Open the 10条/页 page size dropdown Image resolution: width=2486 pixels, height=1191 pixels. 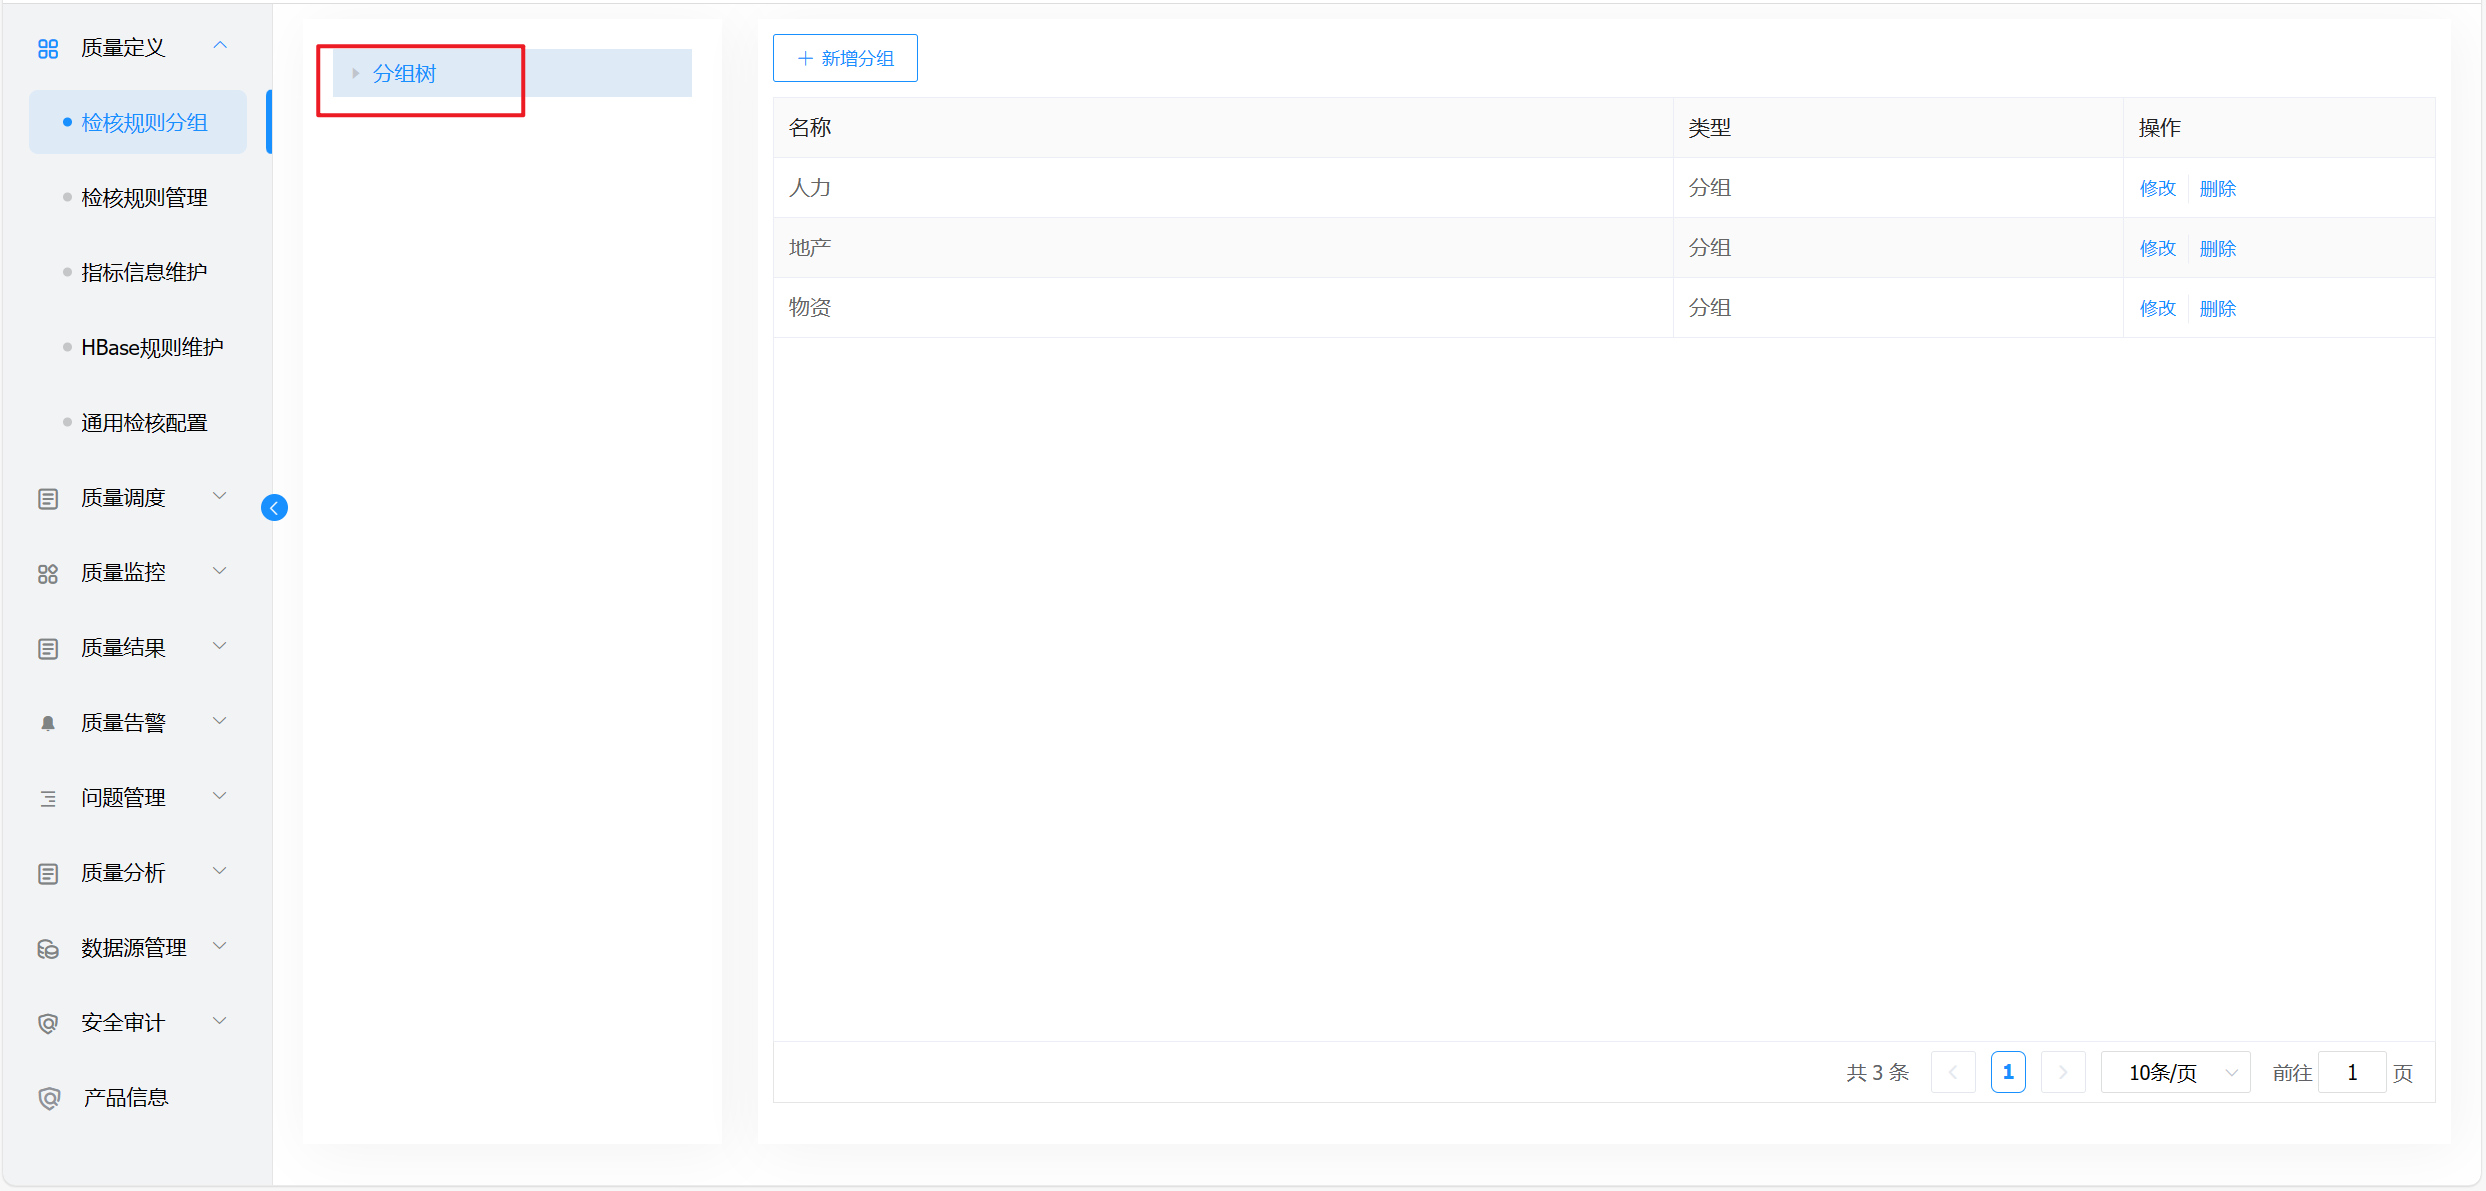click(x=2175, y=1072)
